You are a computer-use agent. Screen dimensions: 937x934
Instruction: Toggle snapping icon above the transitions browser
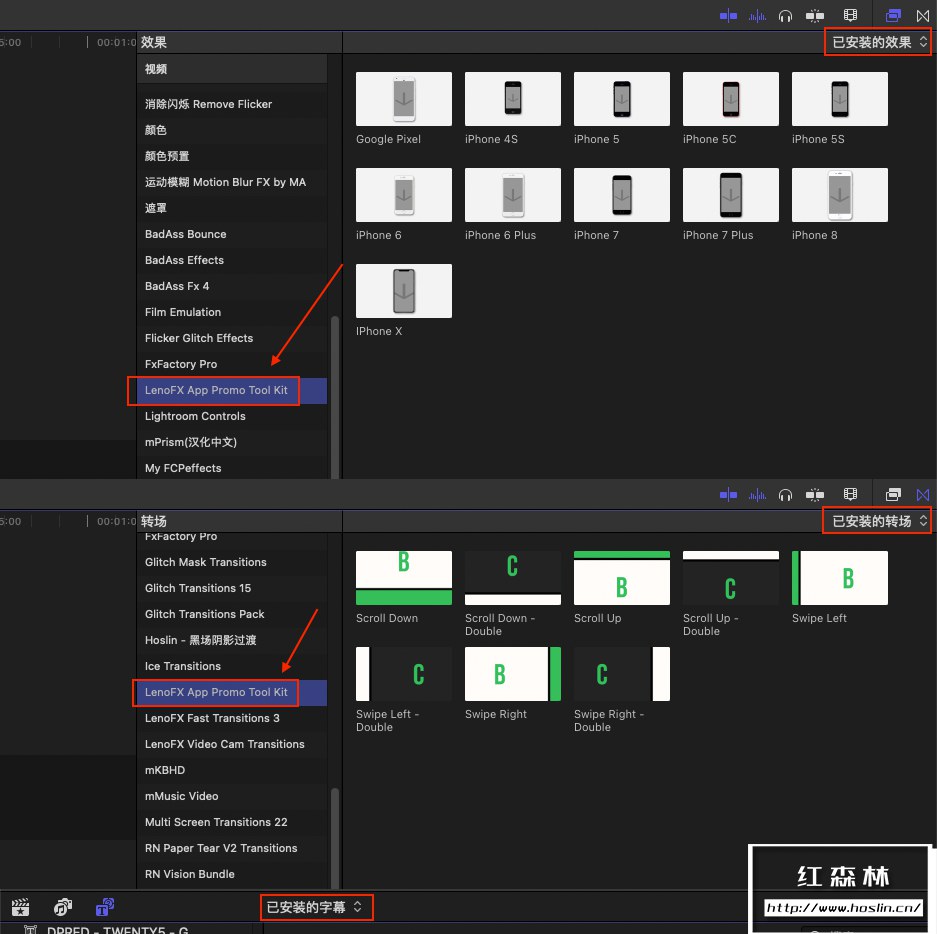point(814,495)
